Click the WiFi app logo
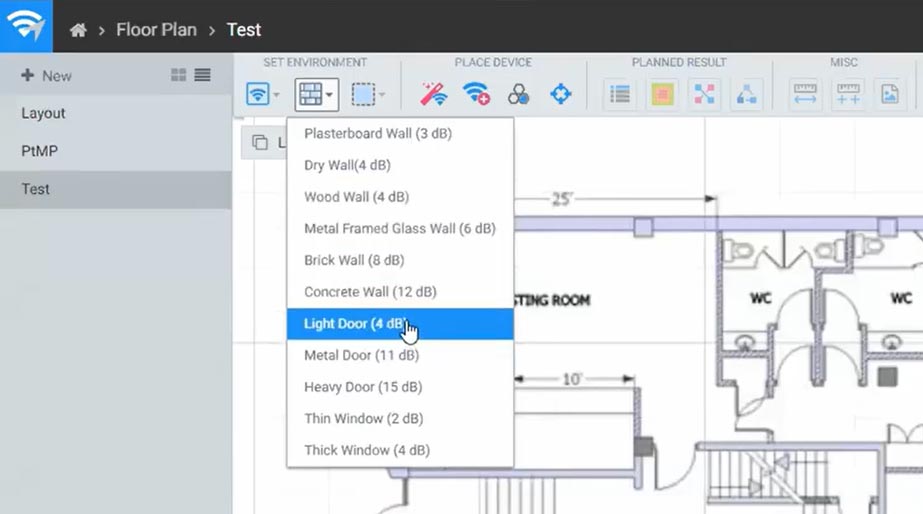The height and width of the screenshot is (514, 923). pyautogui.click(x=25, y=27)
